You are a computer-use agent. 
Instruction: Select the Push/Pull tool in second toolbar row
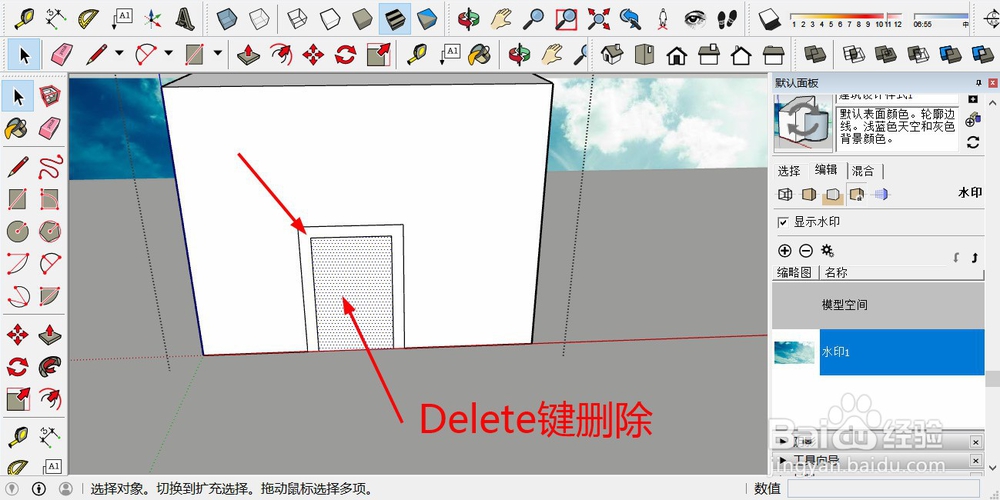tap(248, 55)
